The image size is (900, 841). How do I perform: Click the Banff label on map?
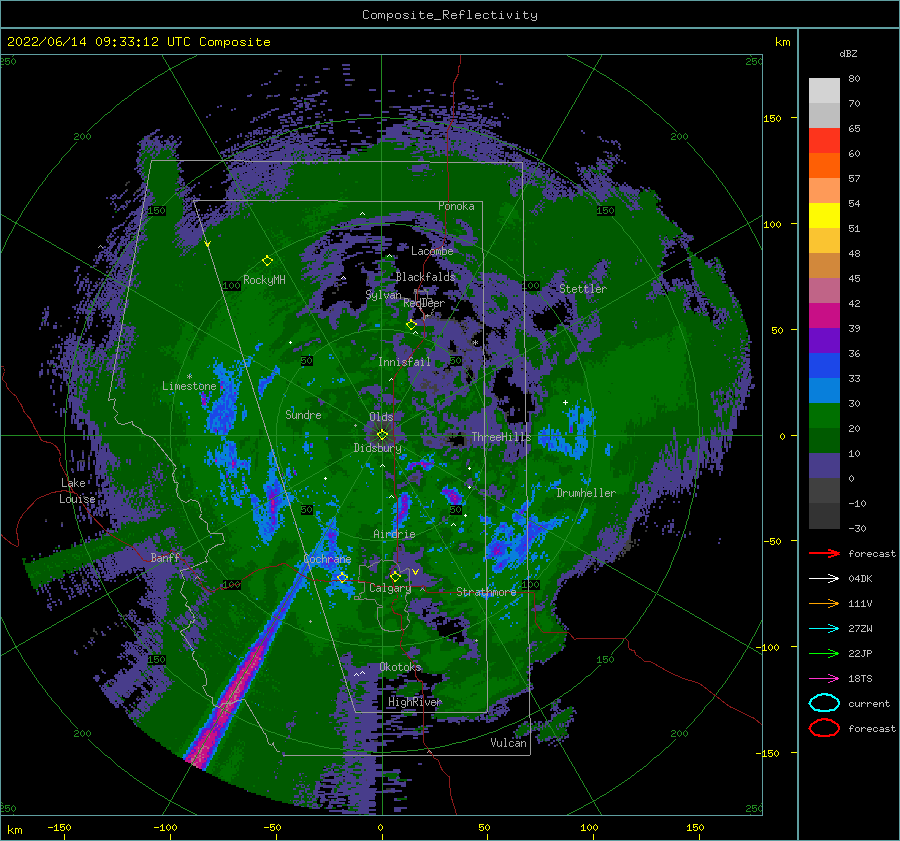165,557
